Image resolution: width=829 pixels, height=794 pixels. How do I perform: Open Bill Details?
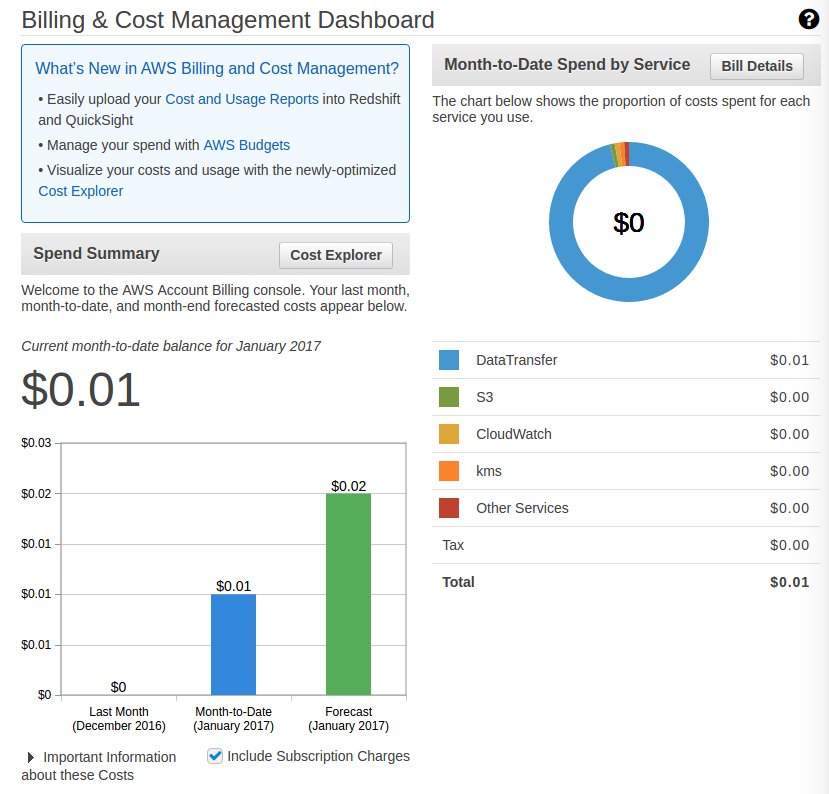[757, 66]
